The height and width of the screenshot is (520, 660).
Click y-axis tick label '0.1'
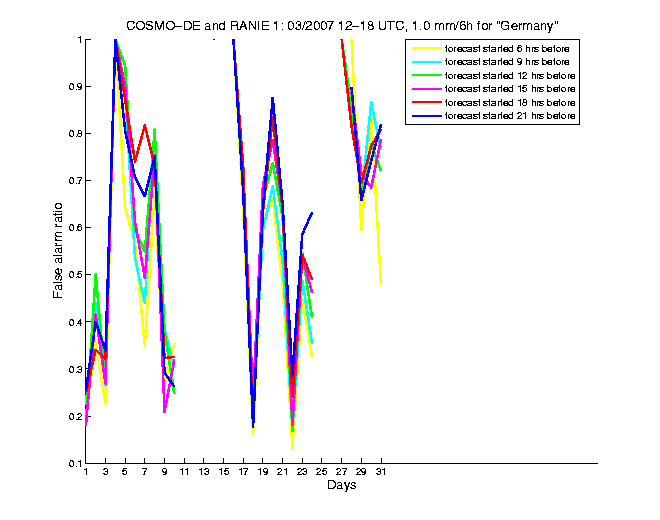click(x=75, y=464)
